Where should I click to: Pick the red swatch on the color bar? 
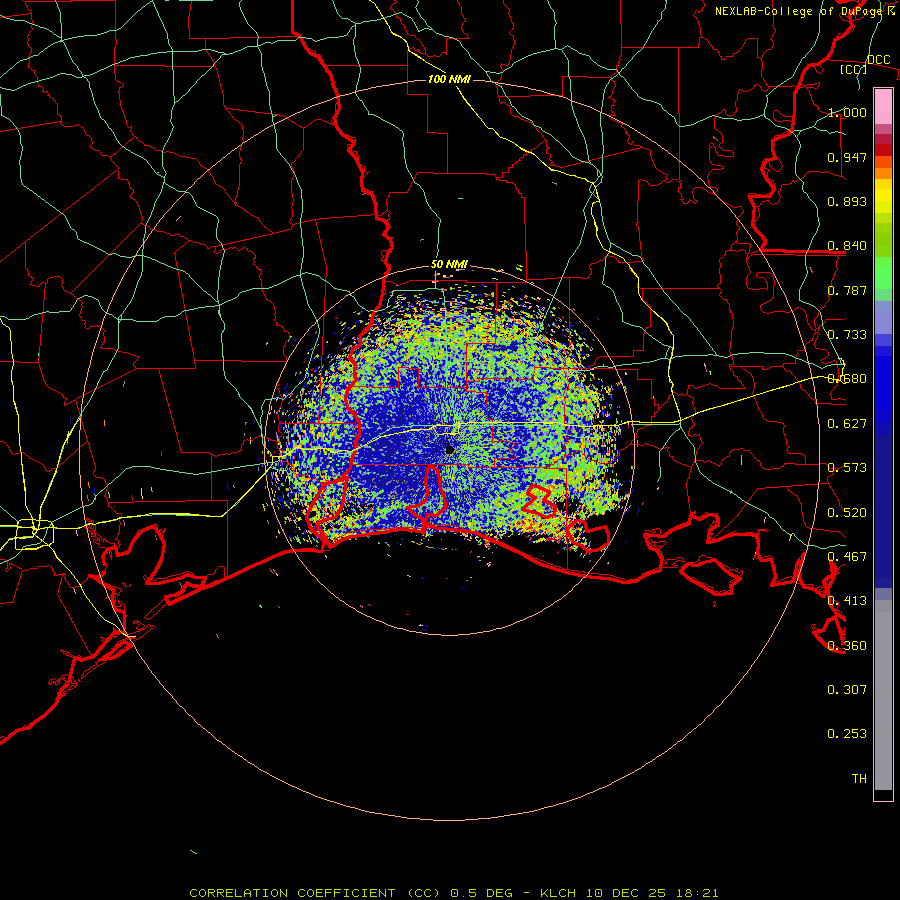coord(883,150)
